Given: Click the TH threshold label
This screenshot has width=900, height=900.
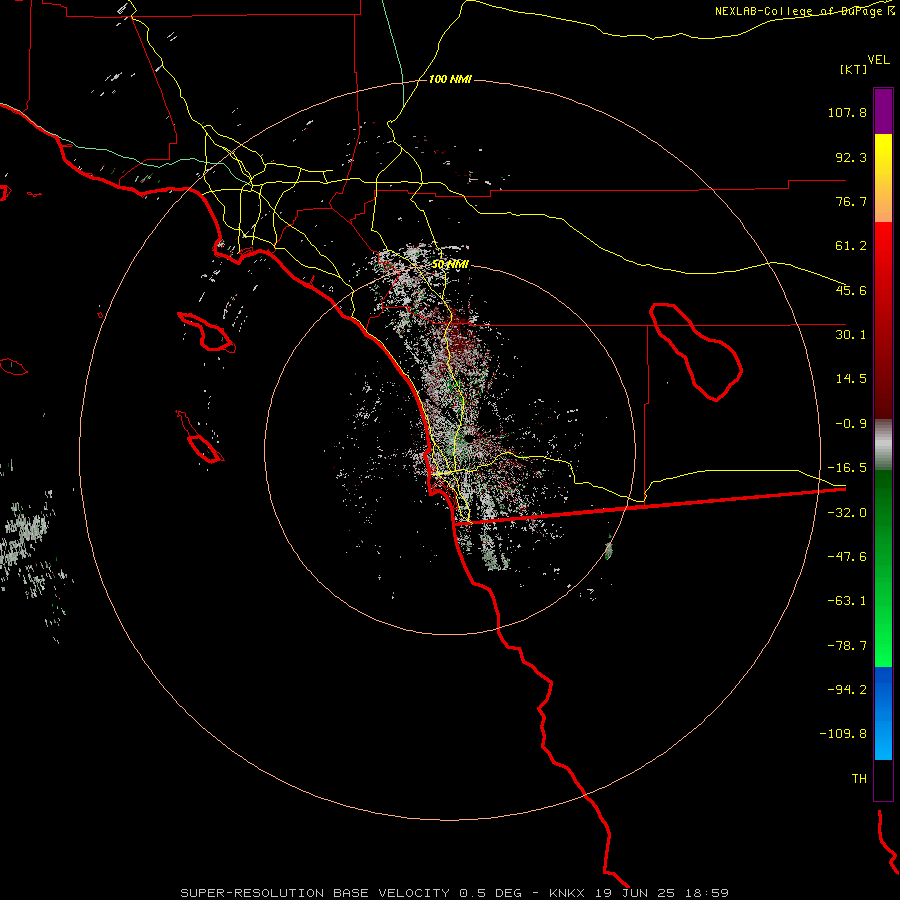Looking at the screenshot, I should click(859, 779).
